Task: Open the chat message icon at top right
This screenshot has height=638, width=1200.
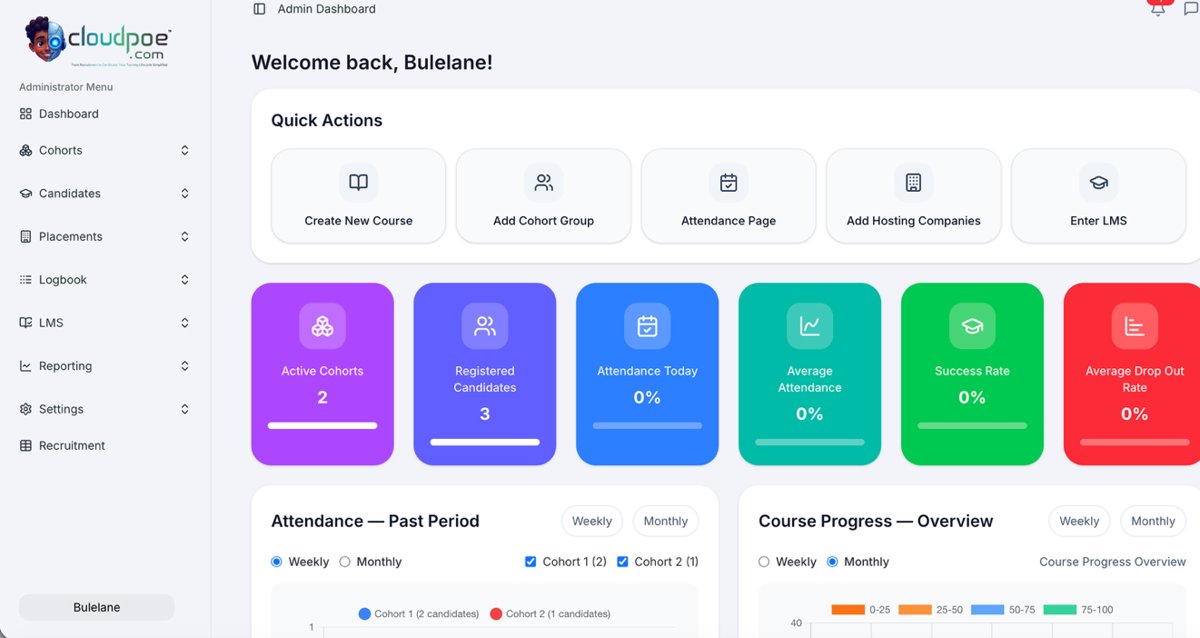Action: (x=1191, y=9)
